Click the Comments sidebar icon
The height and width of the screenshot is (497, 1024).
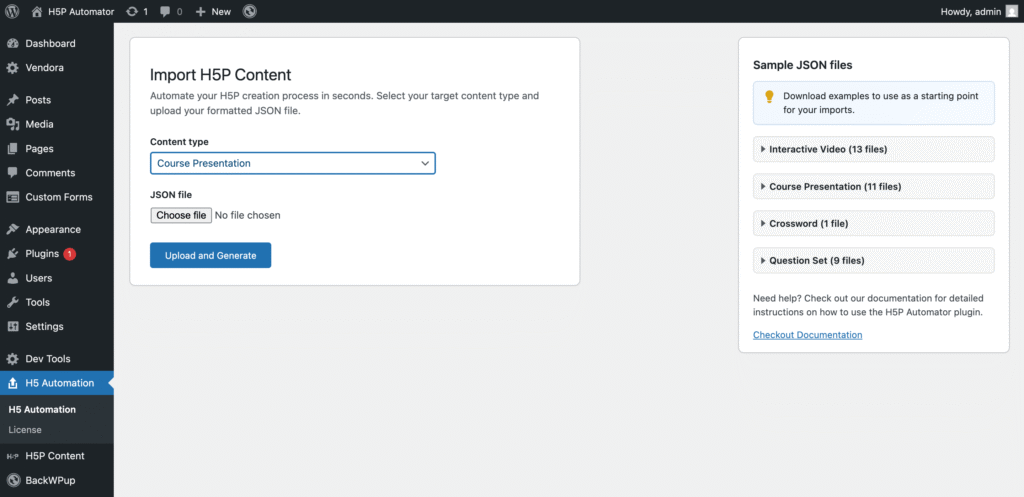click(x=12, y=173)
